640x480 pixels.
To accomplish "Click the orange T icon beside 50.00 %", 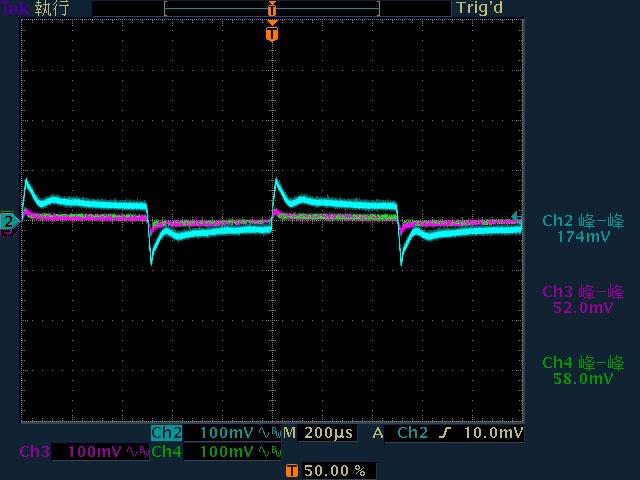I will 291,470.
